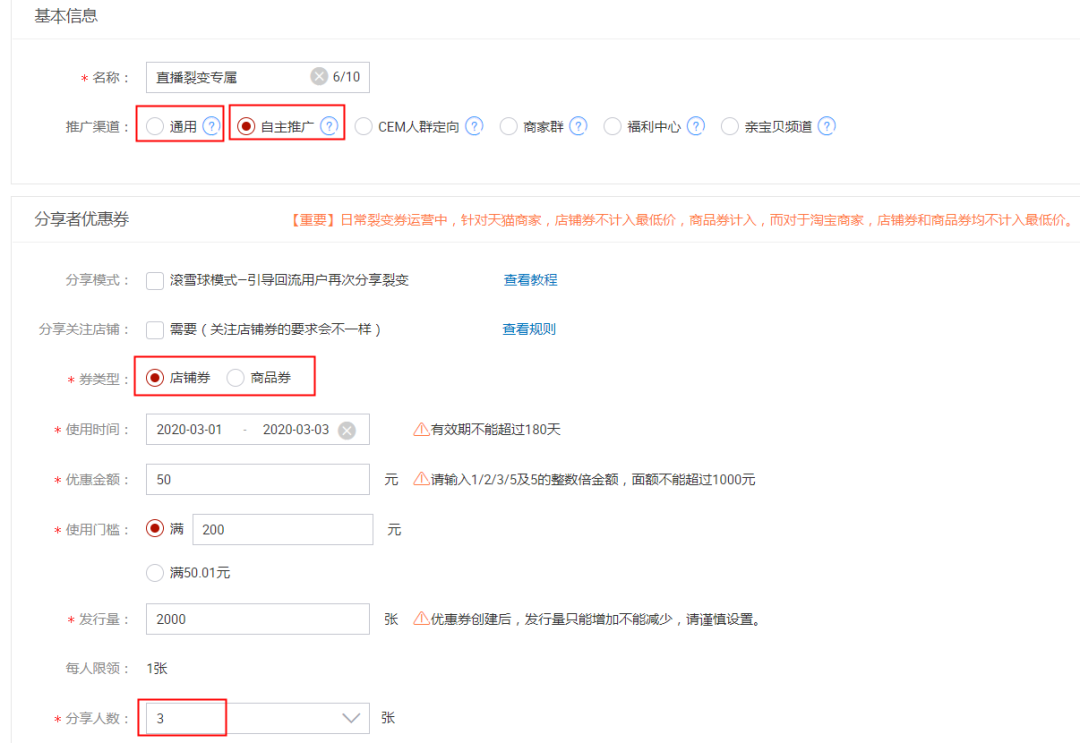The image size is (1080, 743).
Task: Select the 满50.01元 threshold option
Action: point(154,573)
